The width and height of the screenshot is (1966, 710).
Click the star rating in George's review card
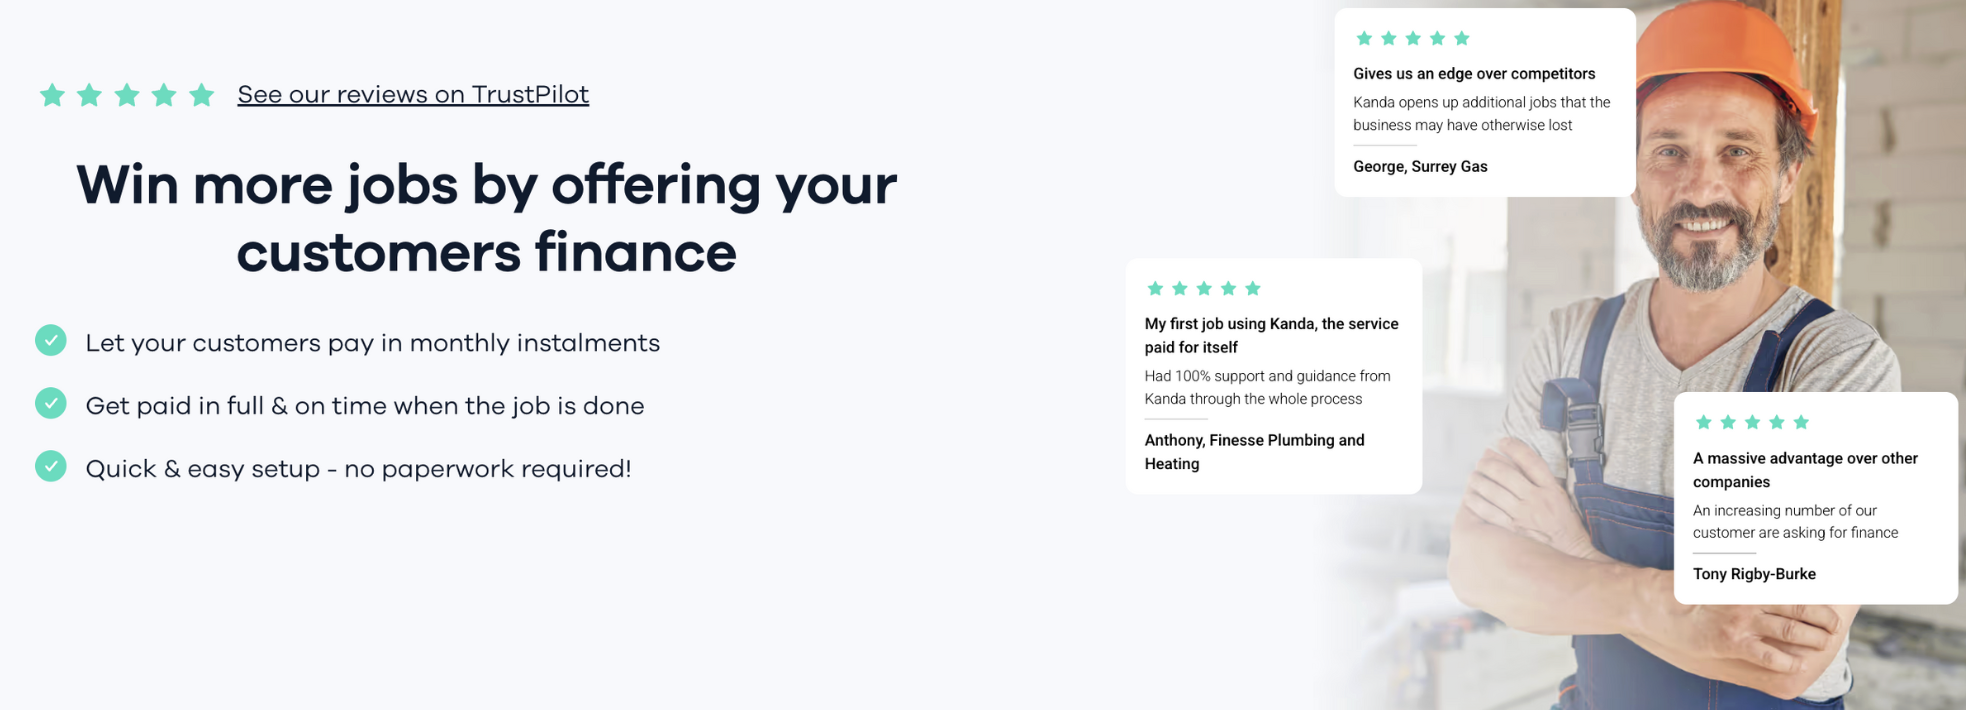coord(1413,38)
